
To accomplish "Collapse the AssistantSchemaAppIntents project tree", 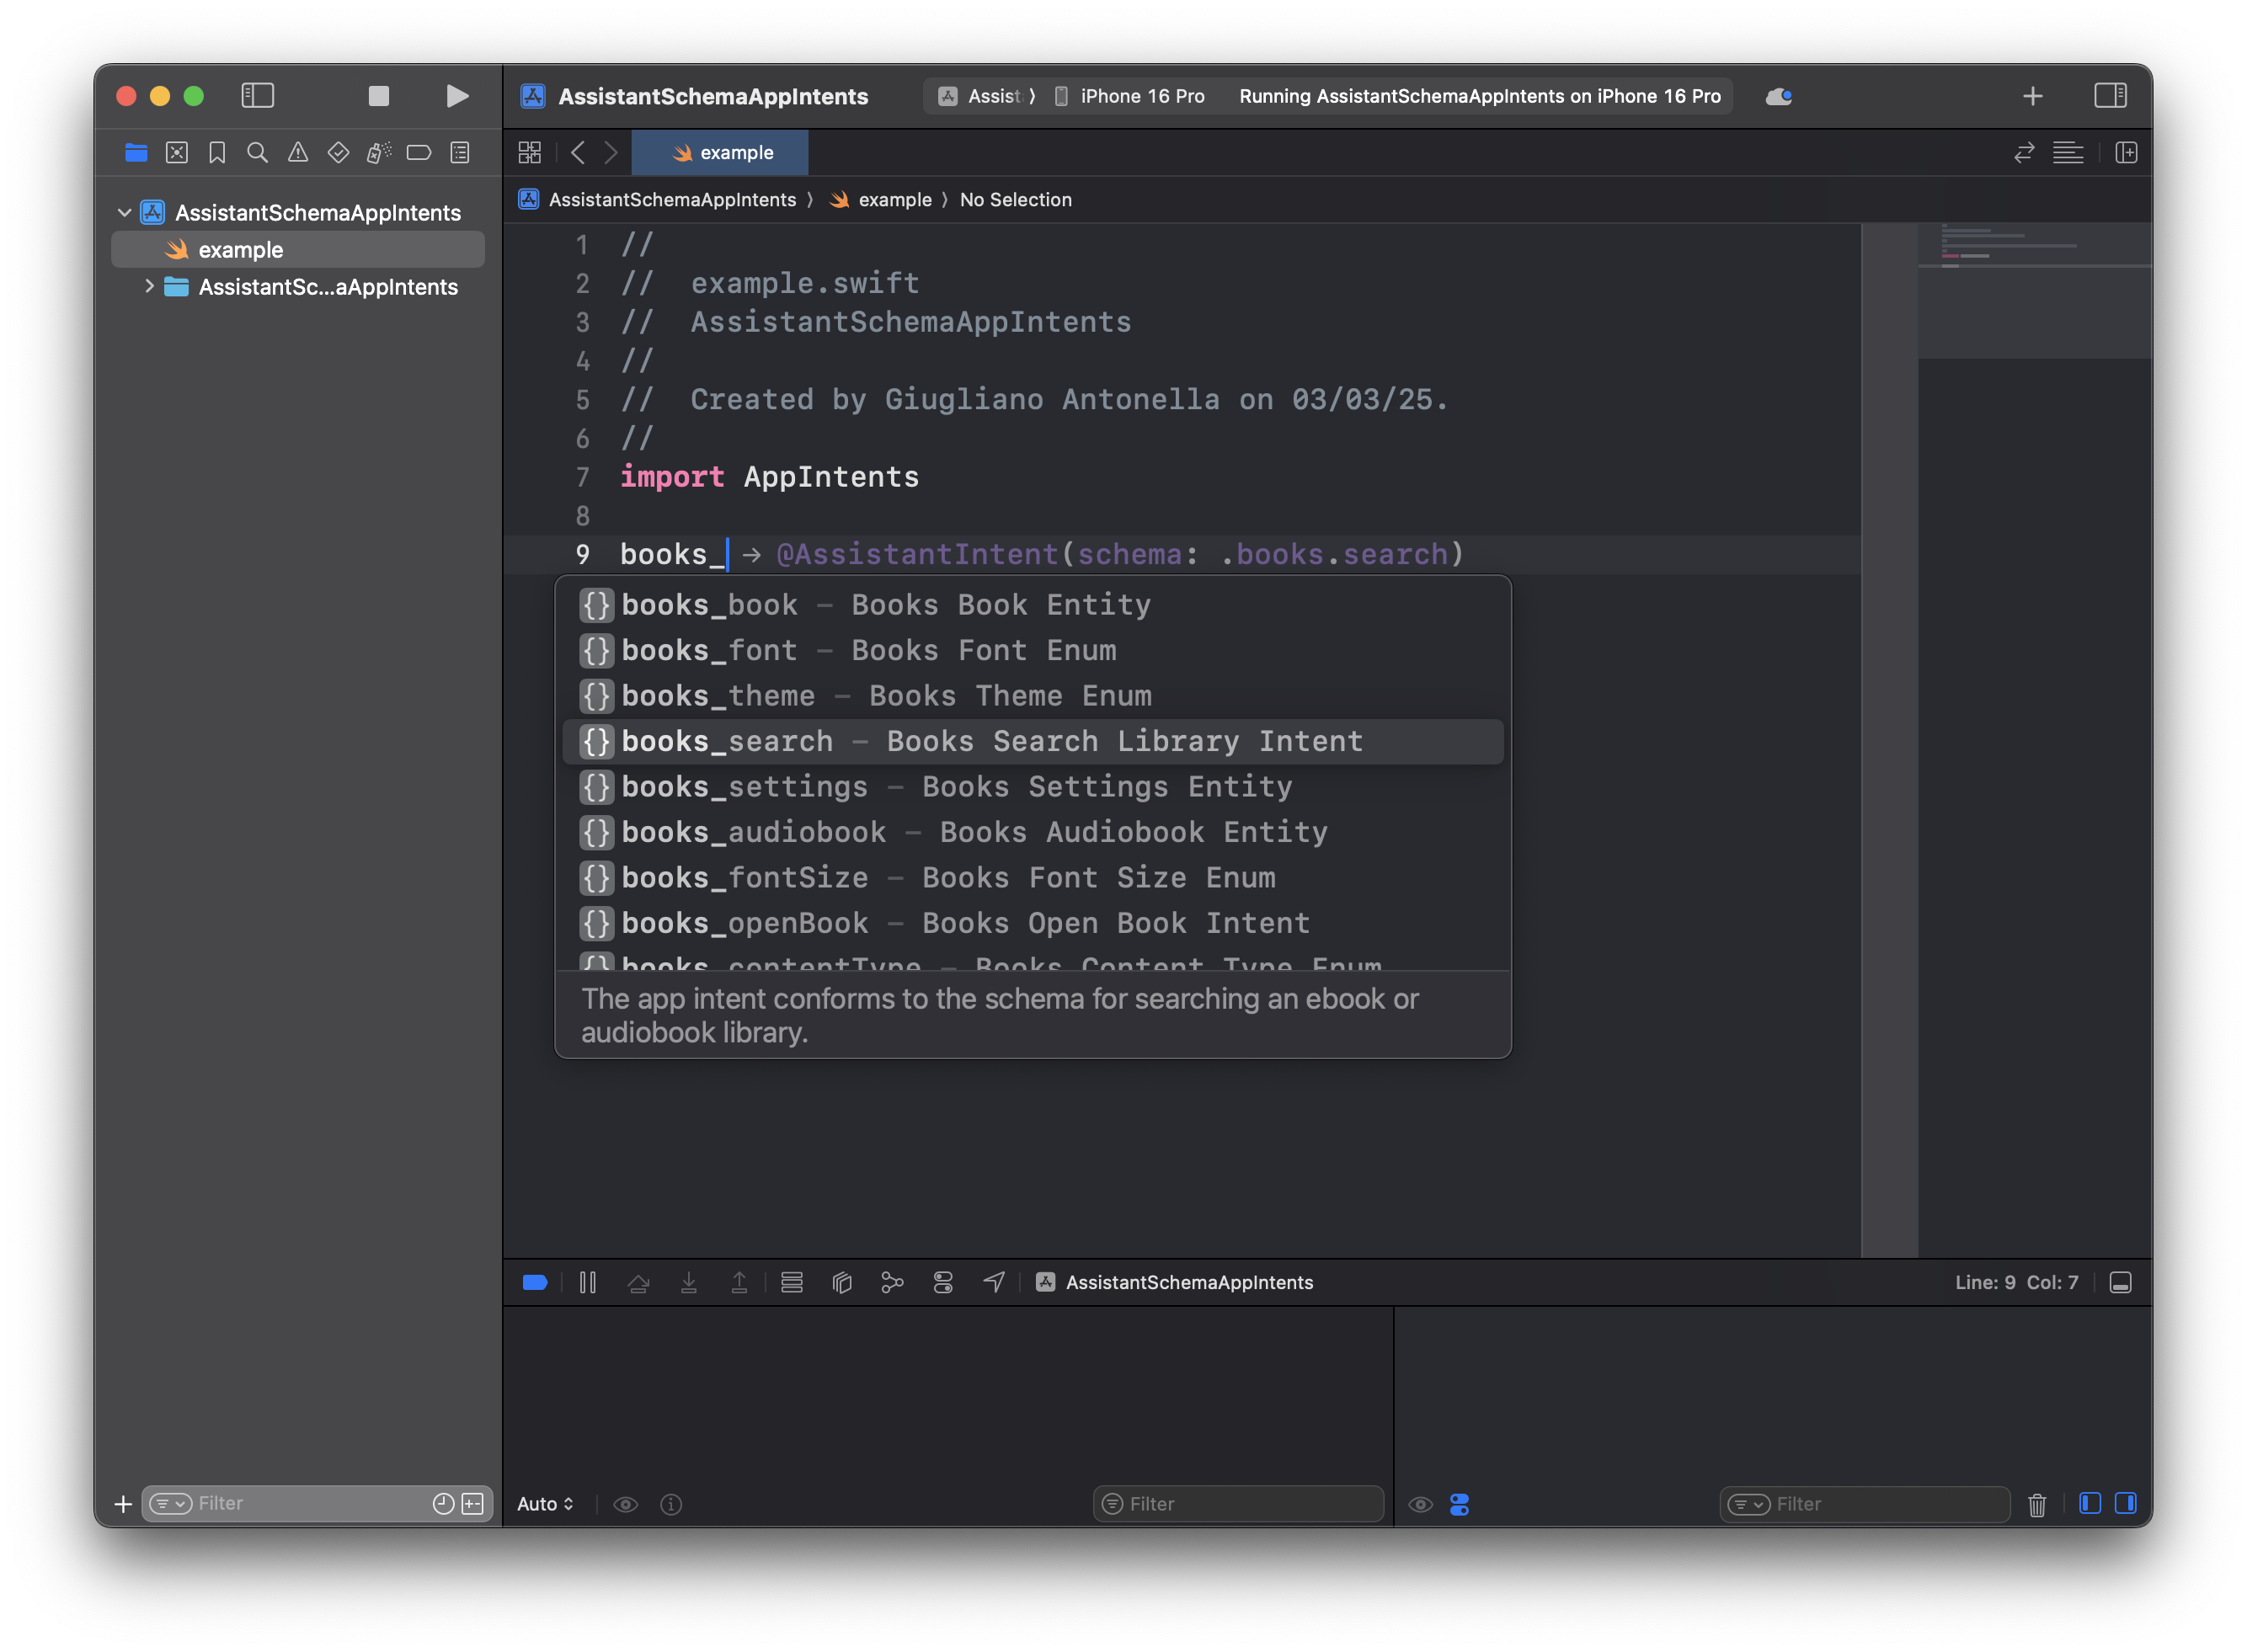I will (x=124, y=212).
